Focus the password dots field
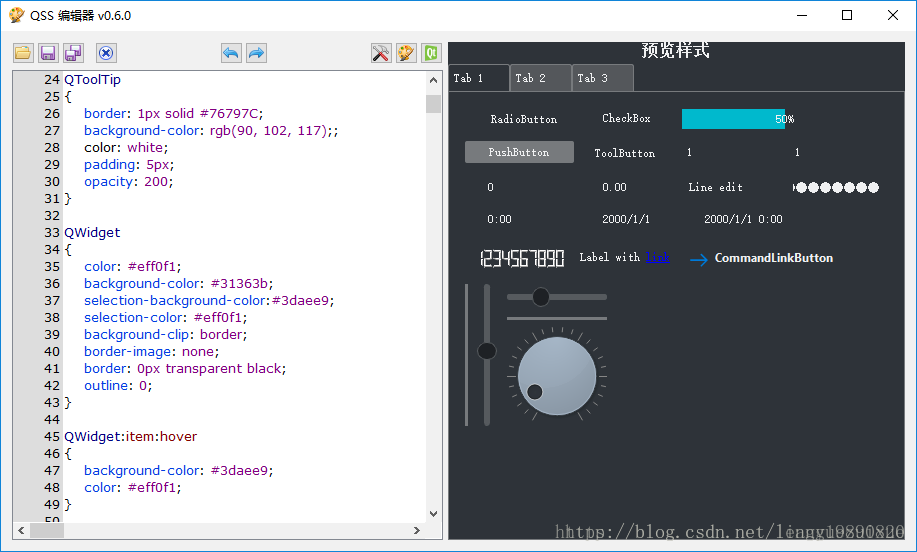Screen dimensions: 917x552 (837, 187)
